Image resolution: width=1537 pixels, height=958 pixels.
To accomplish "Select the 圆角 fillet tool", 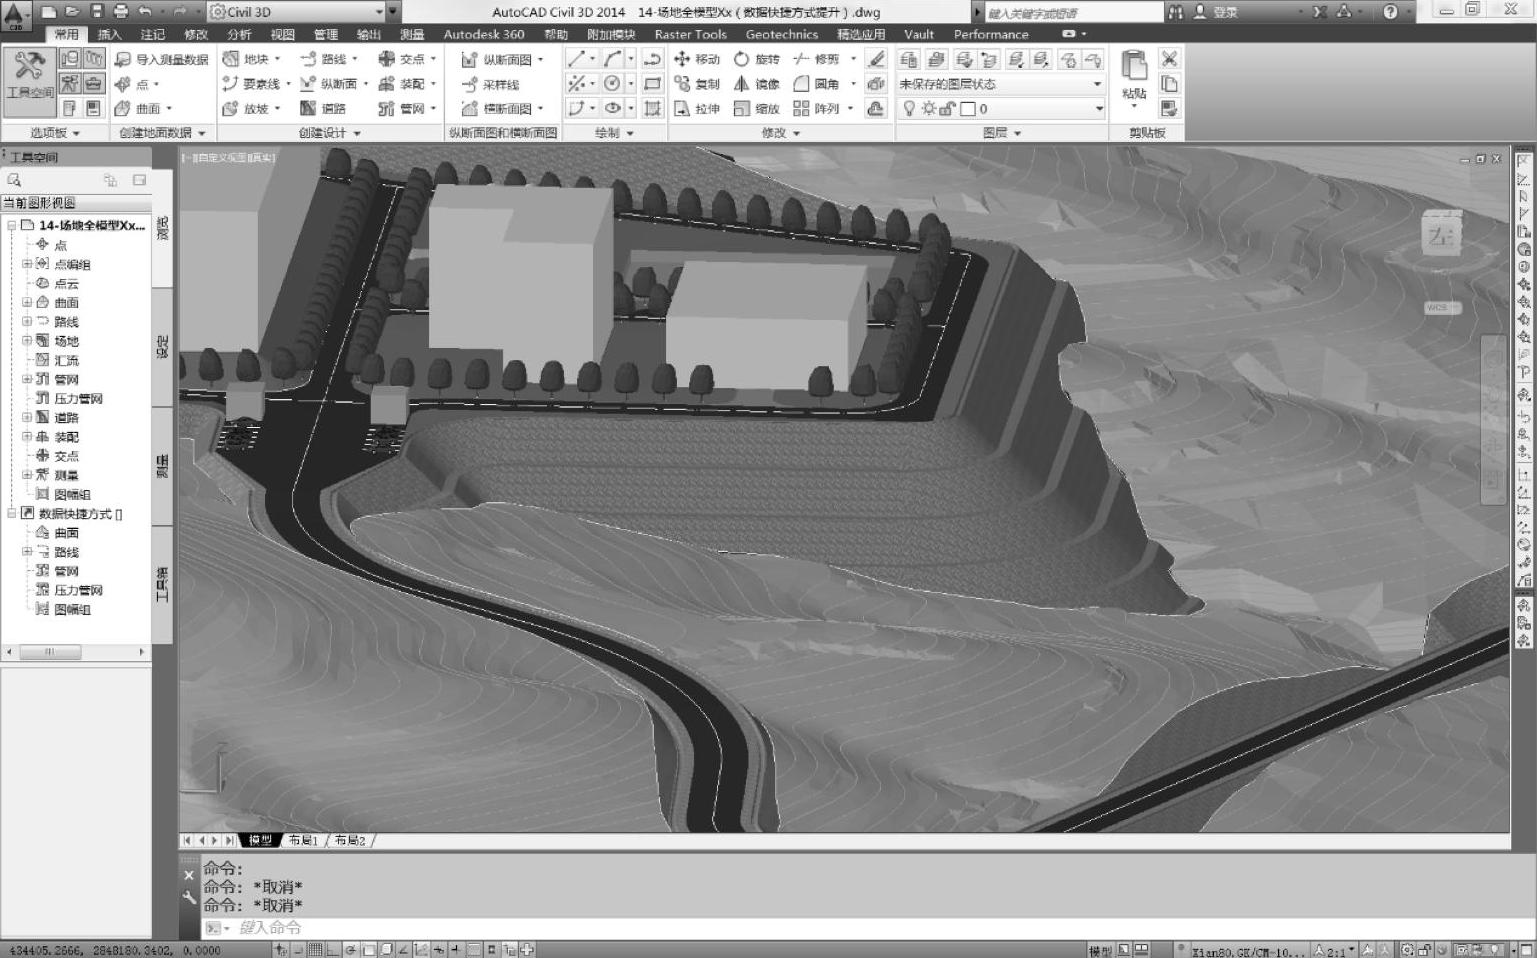I will [x=817, y=84].
